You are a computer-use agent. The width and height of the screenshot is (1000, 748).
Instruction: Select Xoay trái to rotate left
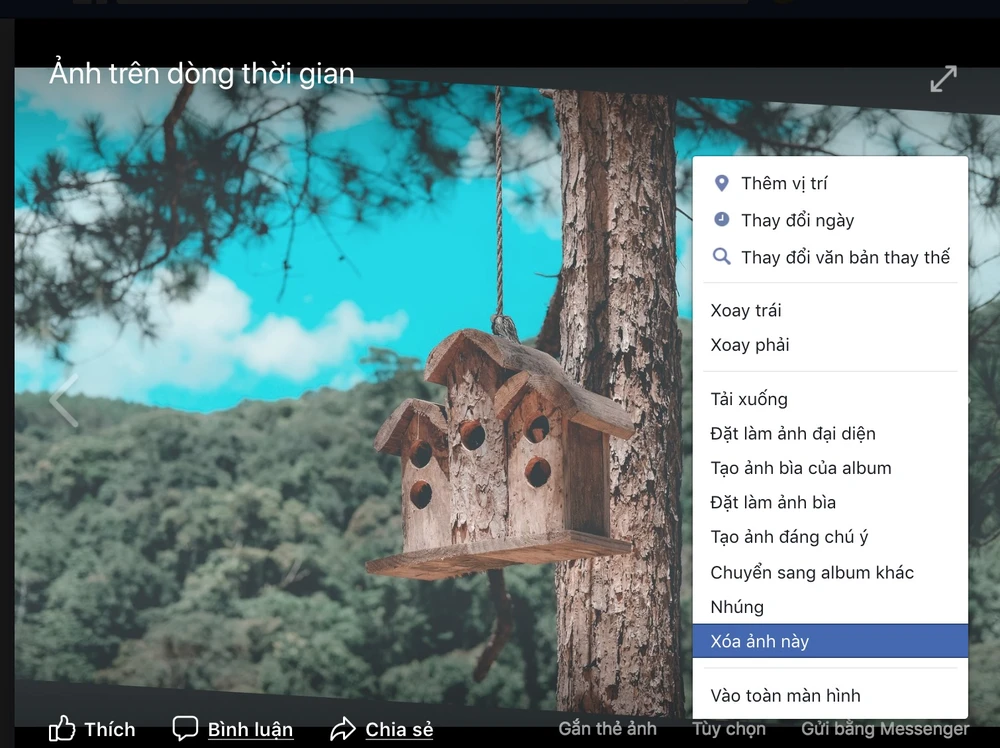[746, 310]
